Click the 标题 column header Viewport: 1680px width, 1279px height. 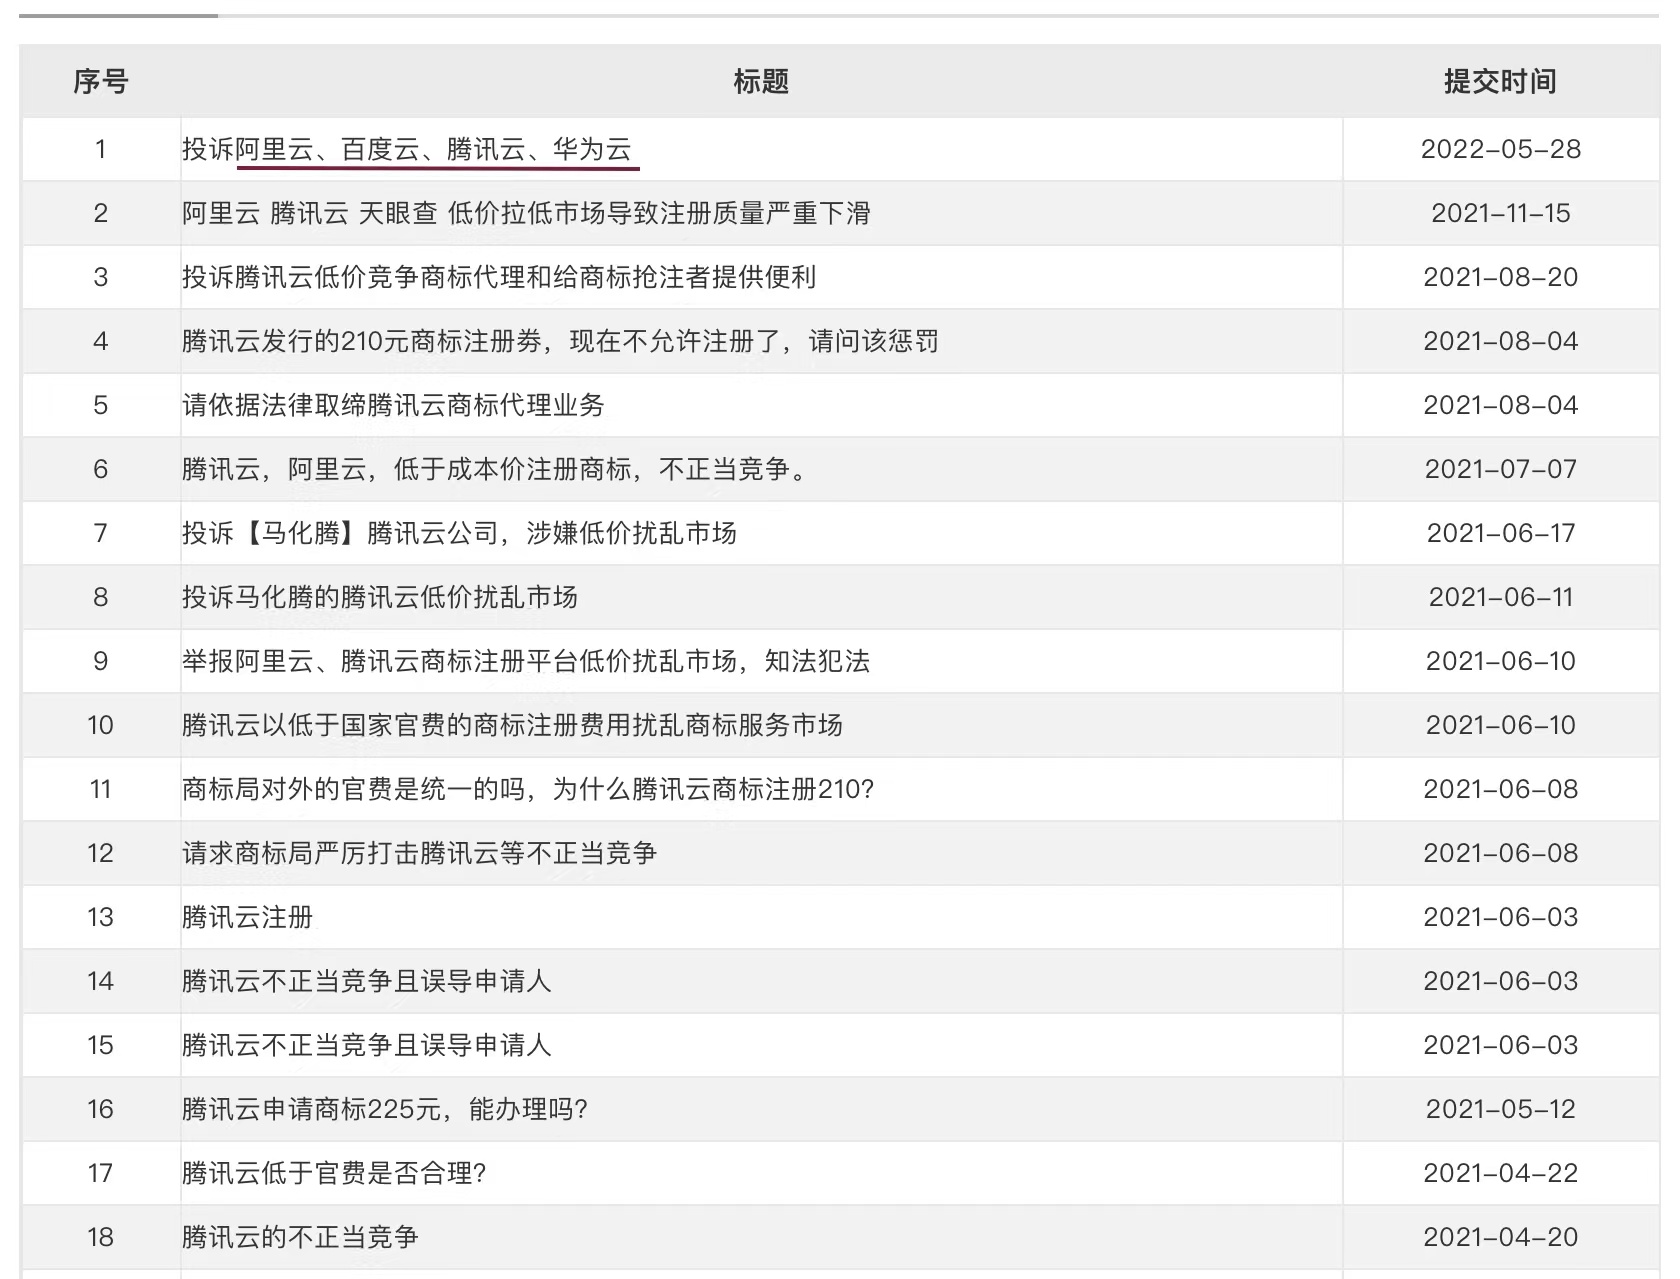[x=761, y=81]
